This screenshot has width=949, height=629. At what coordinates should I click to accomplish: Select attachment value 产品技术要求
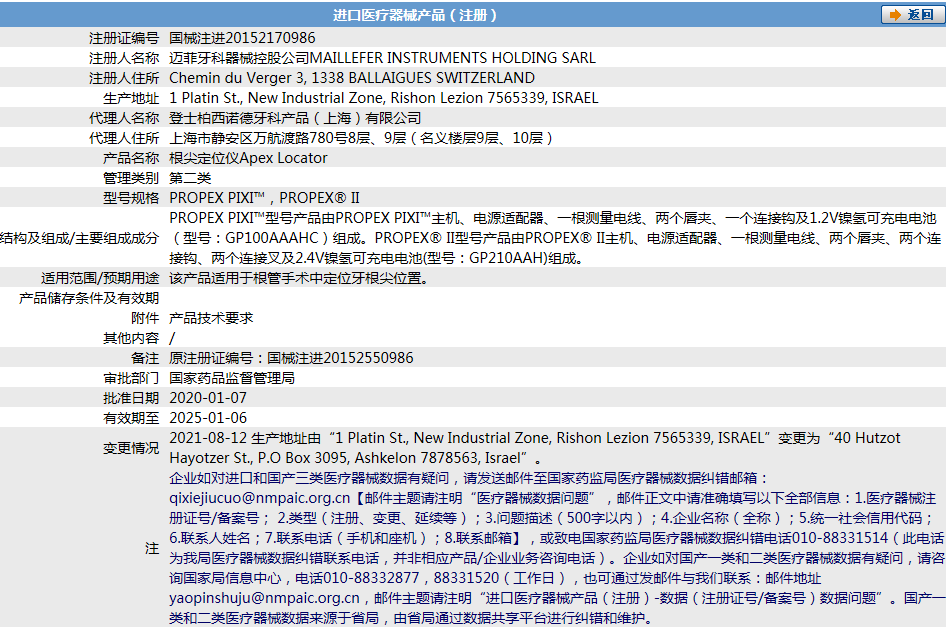click(x=211, y=318)
